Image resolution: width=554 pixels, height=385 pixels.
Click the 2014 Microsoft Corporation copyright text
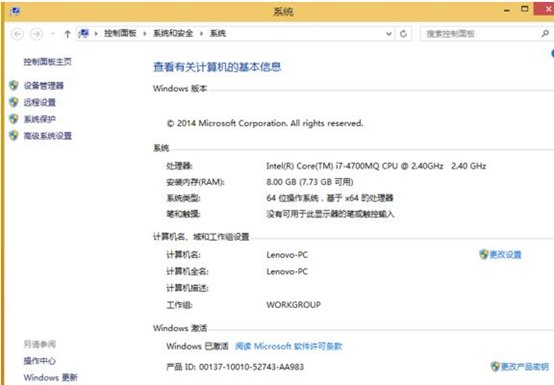pyautogui.click(x=265, y=123)
